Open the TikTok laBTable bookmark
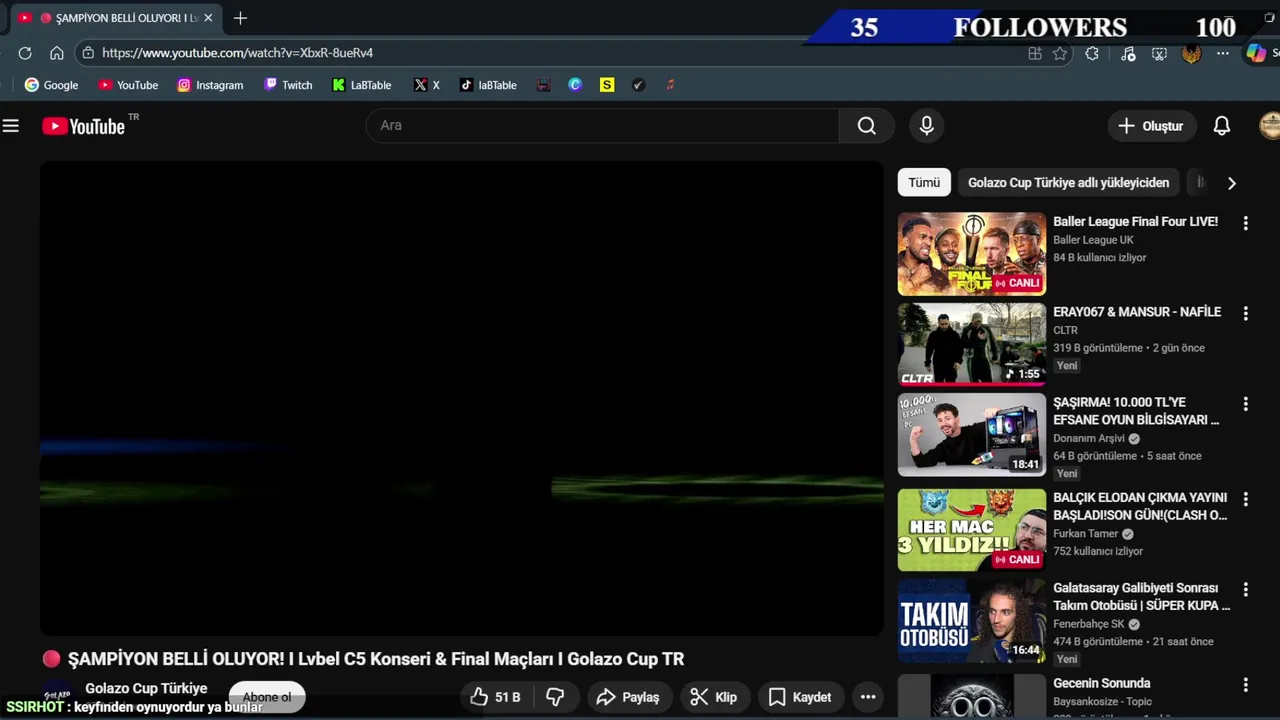 (488, 85)
